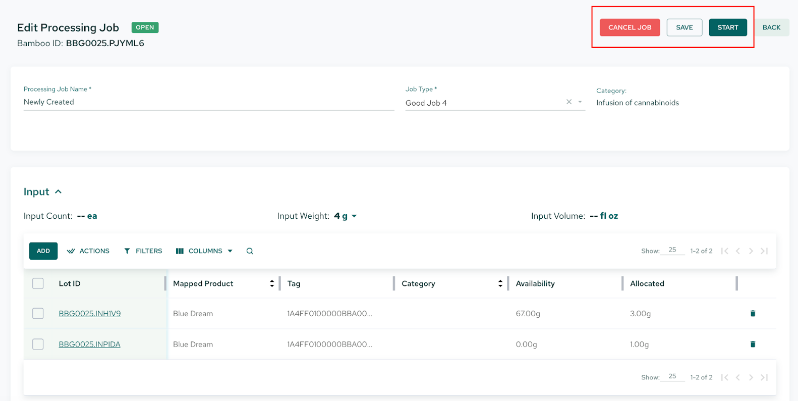Click the 0.00g availability cell
Image resolution: width=798 pixels, height=401 pixels.
coord(526,344)
